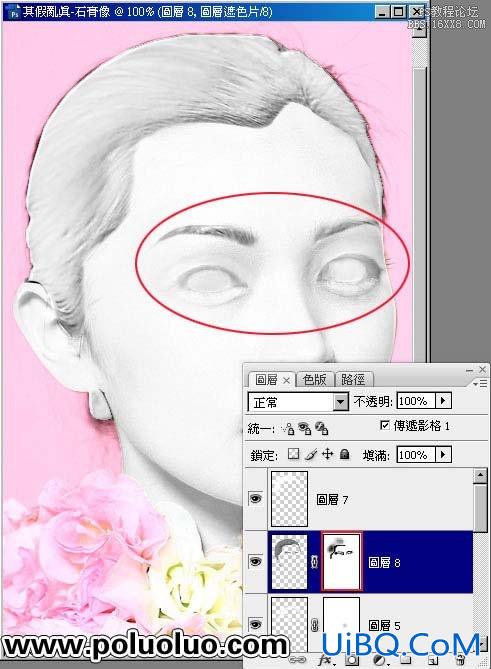Screen dimensions: 491x669
Task: Click mask link icon on 圖層 5
Action: (x=315, y=625)
